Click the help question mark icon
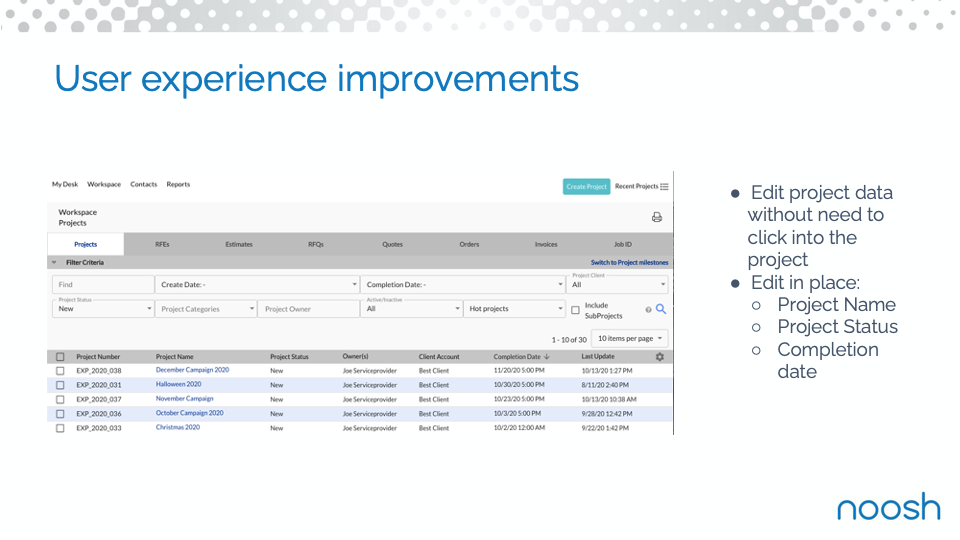960x540 pixels. pyautogui.click(x=648, y=310)
